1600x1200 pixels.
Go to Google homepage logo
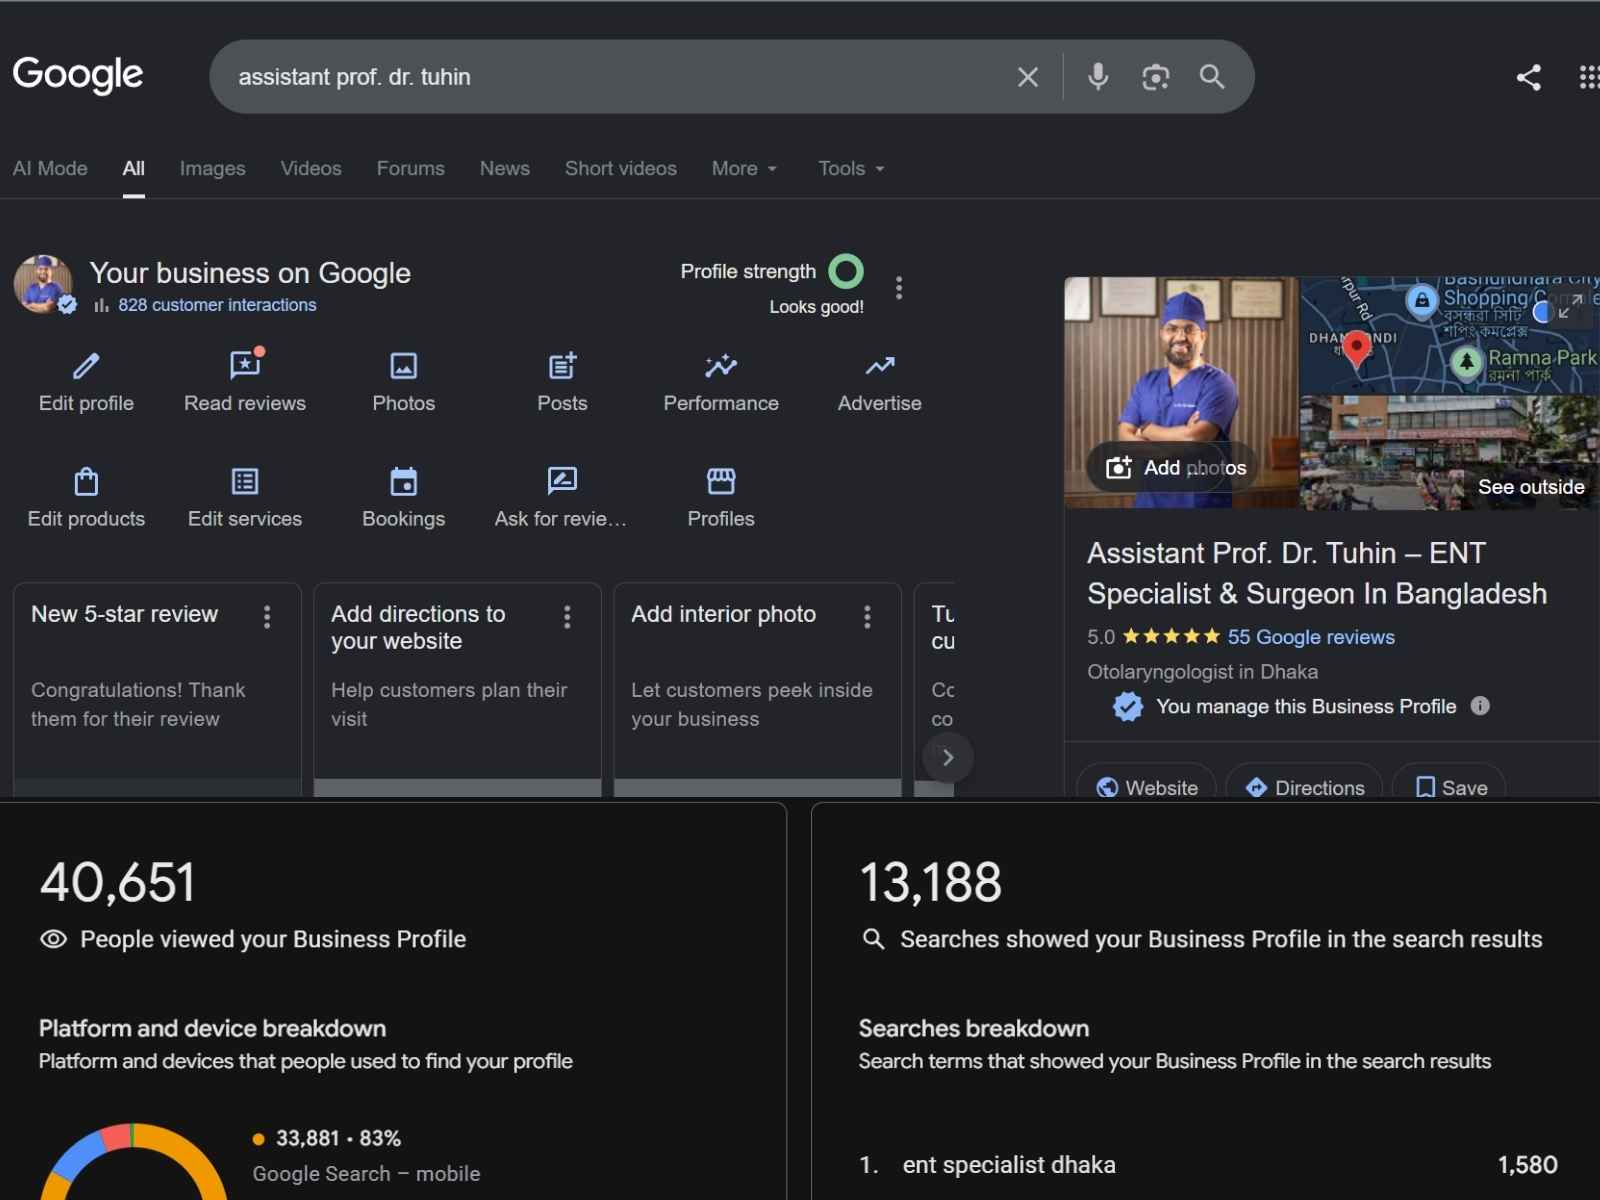78,75
